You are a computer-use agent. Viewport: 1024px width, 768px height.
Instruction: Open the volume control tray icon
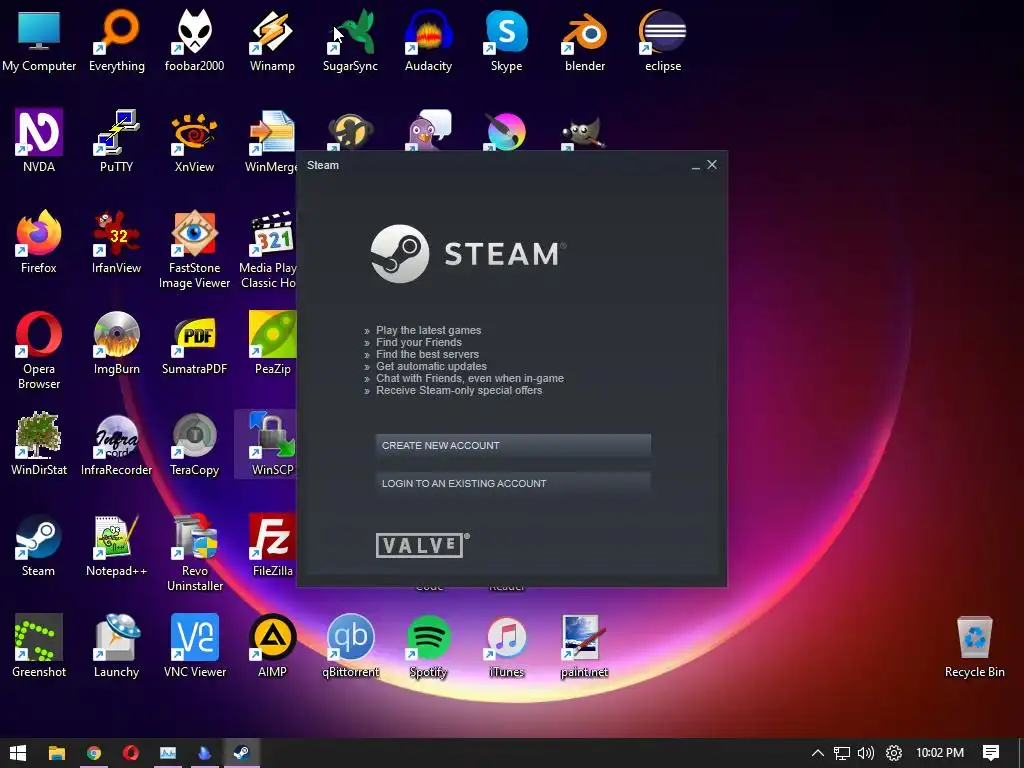[x=866, y=753]
